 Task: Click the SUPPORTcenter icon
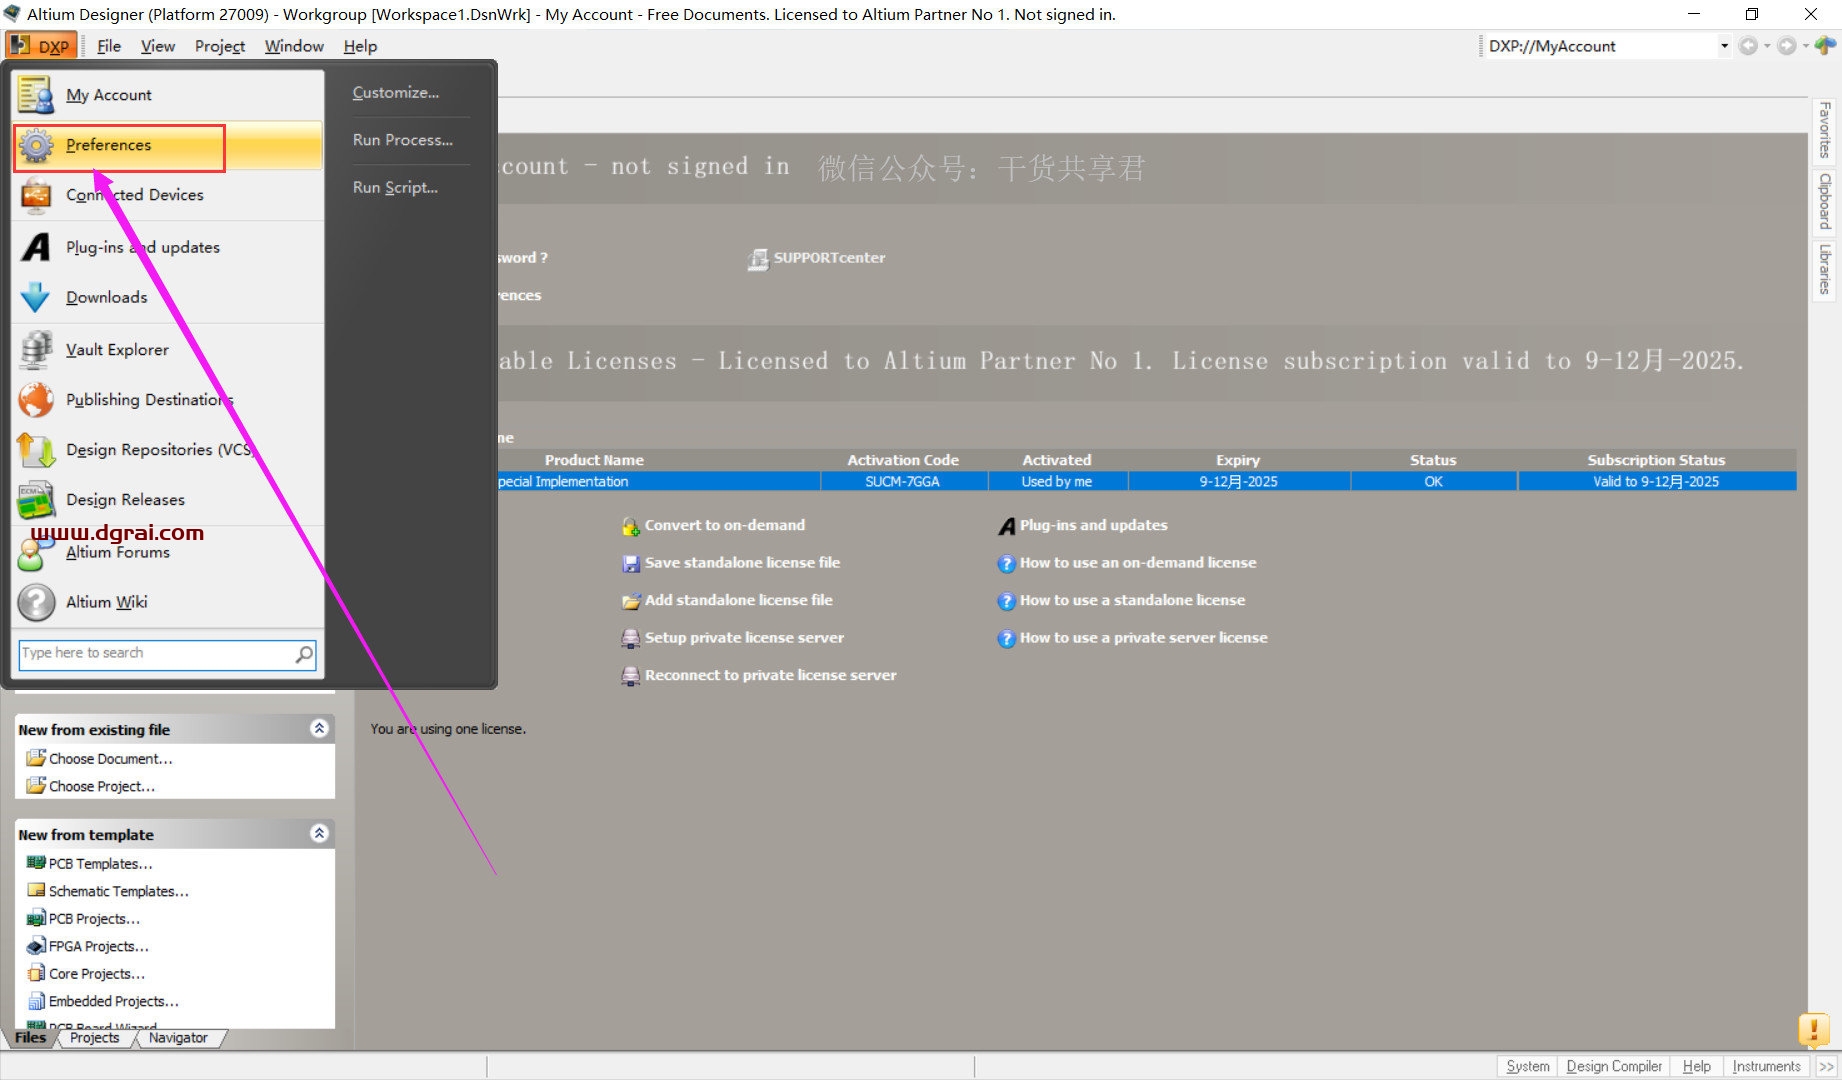pos(758,259)
